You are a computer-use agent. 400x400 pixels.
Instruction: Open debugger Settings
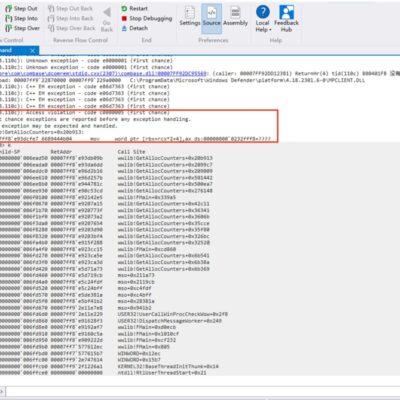pyautogui.click(x=190, y=16)
